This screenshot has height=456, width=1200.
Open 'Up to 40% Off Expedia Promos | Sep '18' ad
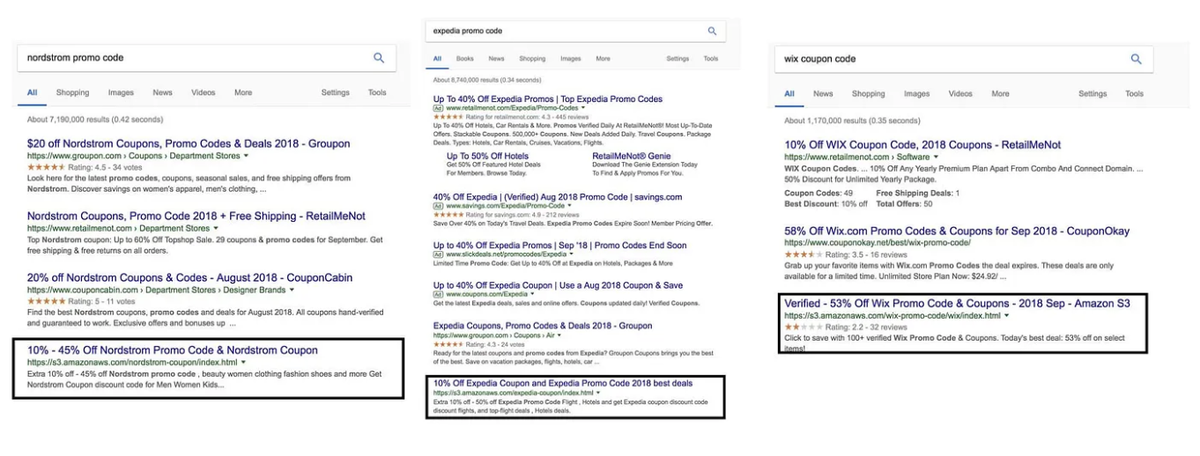560,245
